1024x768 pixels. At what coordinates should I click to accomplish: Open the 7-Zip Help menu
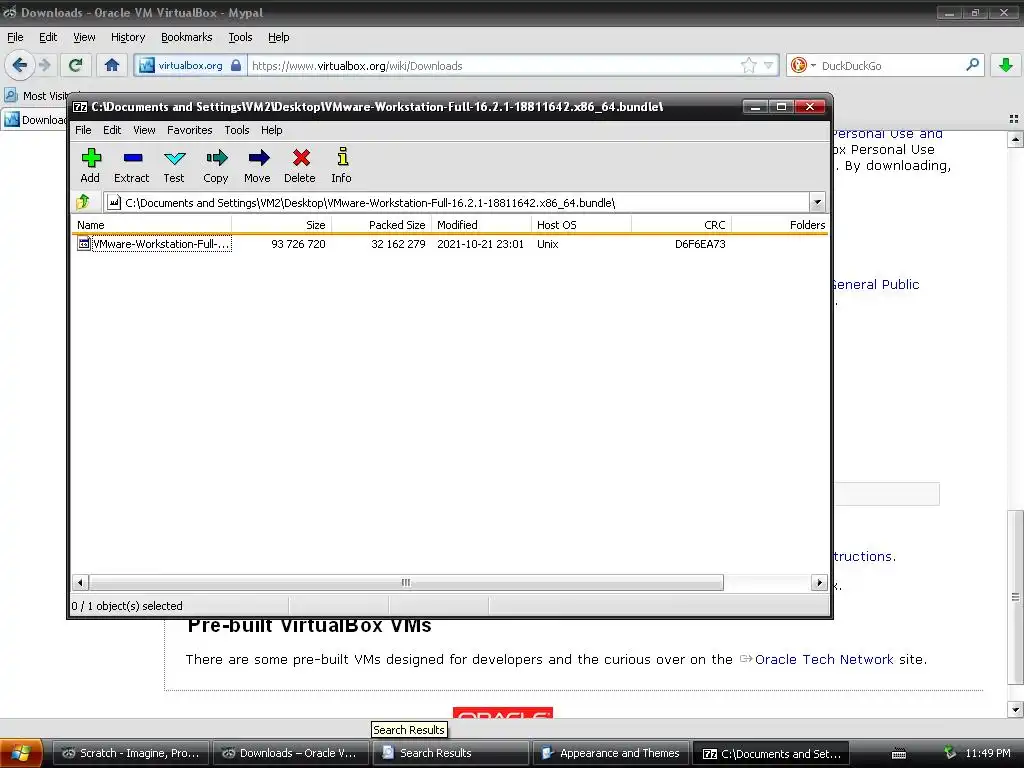point(272,130)
